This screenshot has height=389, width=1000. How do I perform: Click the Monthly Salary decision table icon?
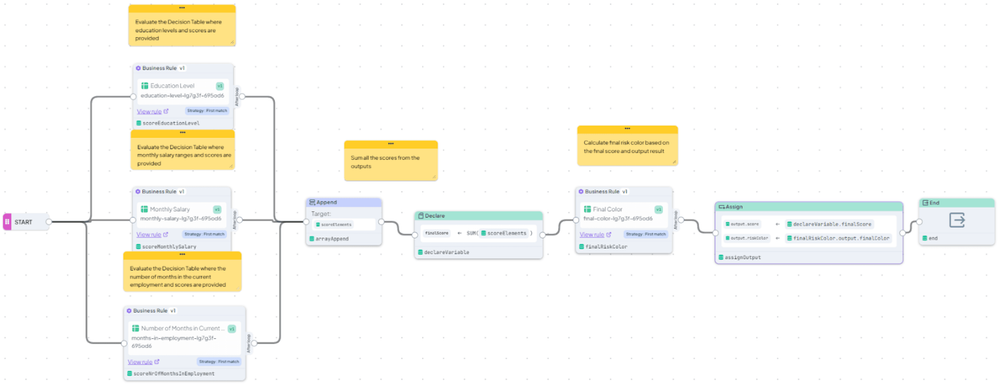143,209
